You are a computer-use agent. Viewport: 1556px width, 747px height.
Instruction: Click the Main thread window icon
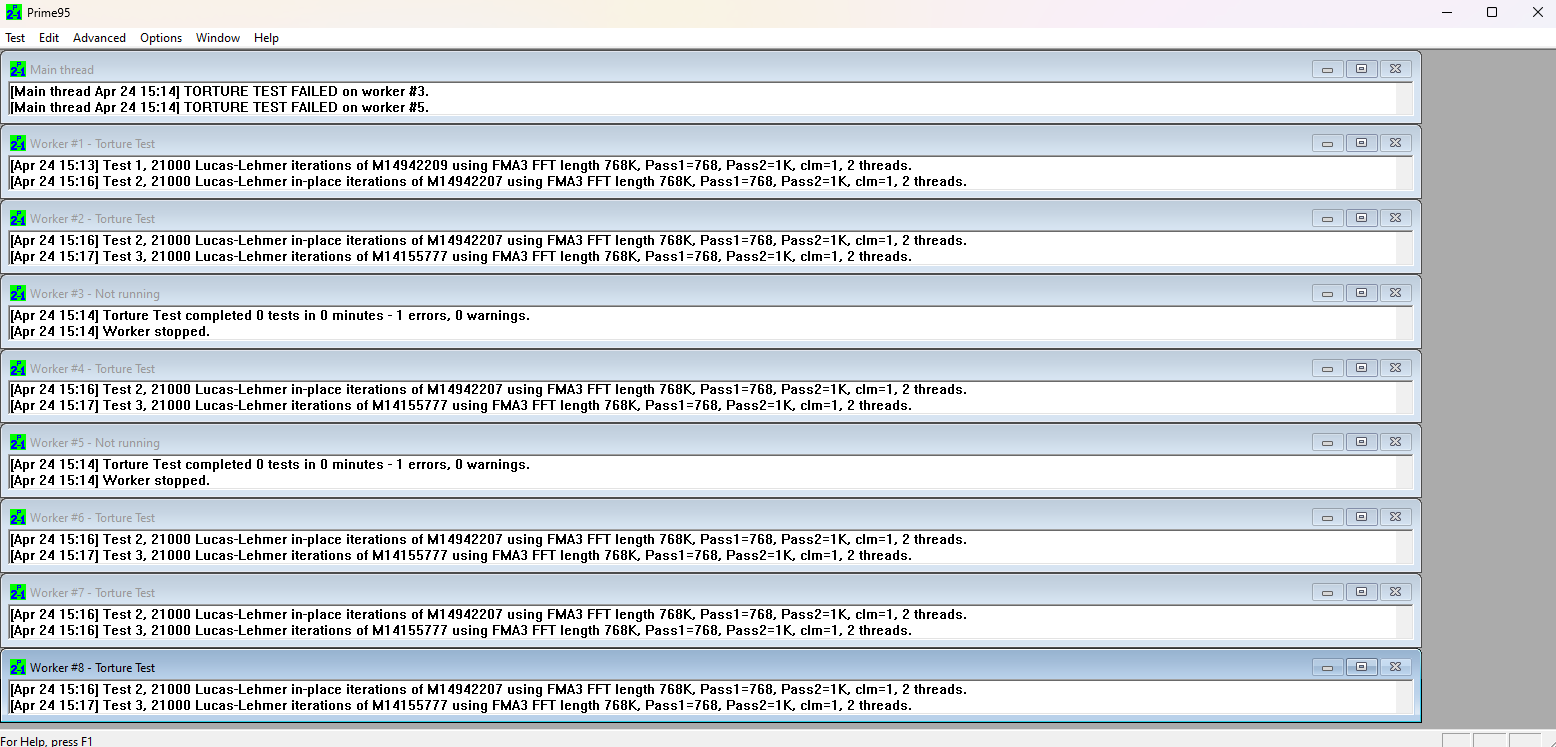tap(18, 70)
